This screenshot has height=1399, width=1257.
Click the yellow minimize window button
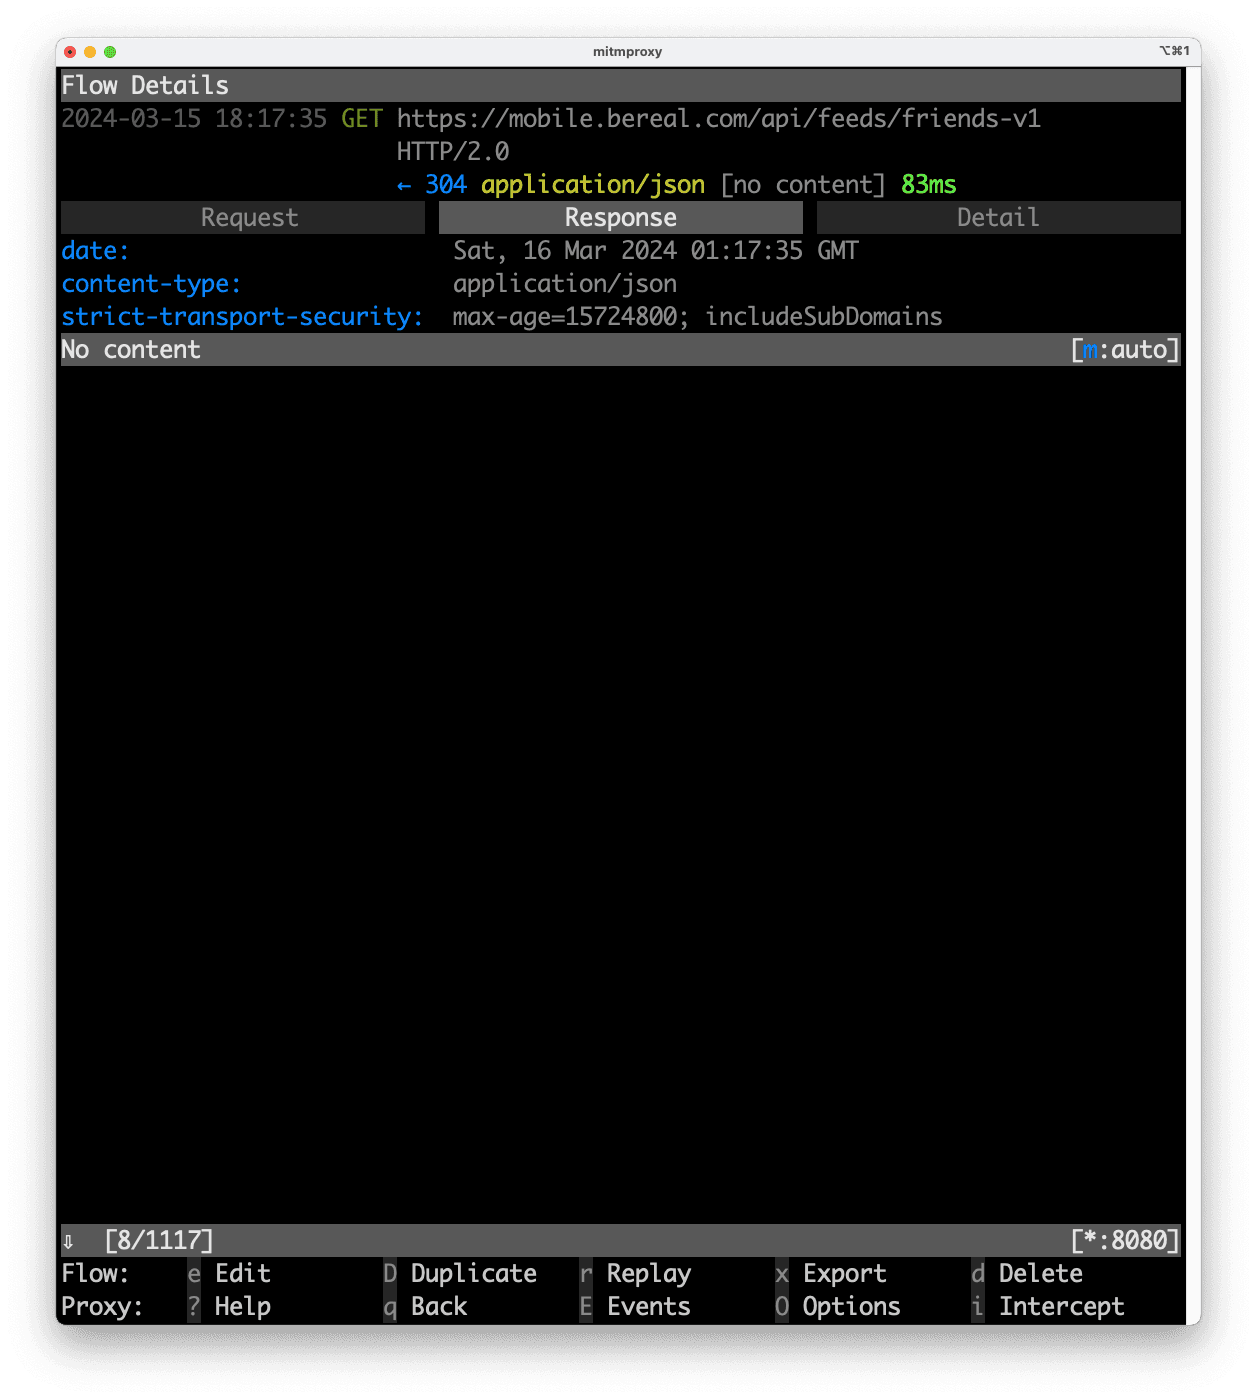[x=90, y=52]
